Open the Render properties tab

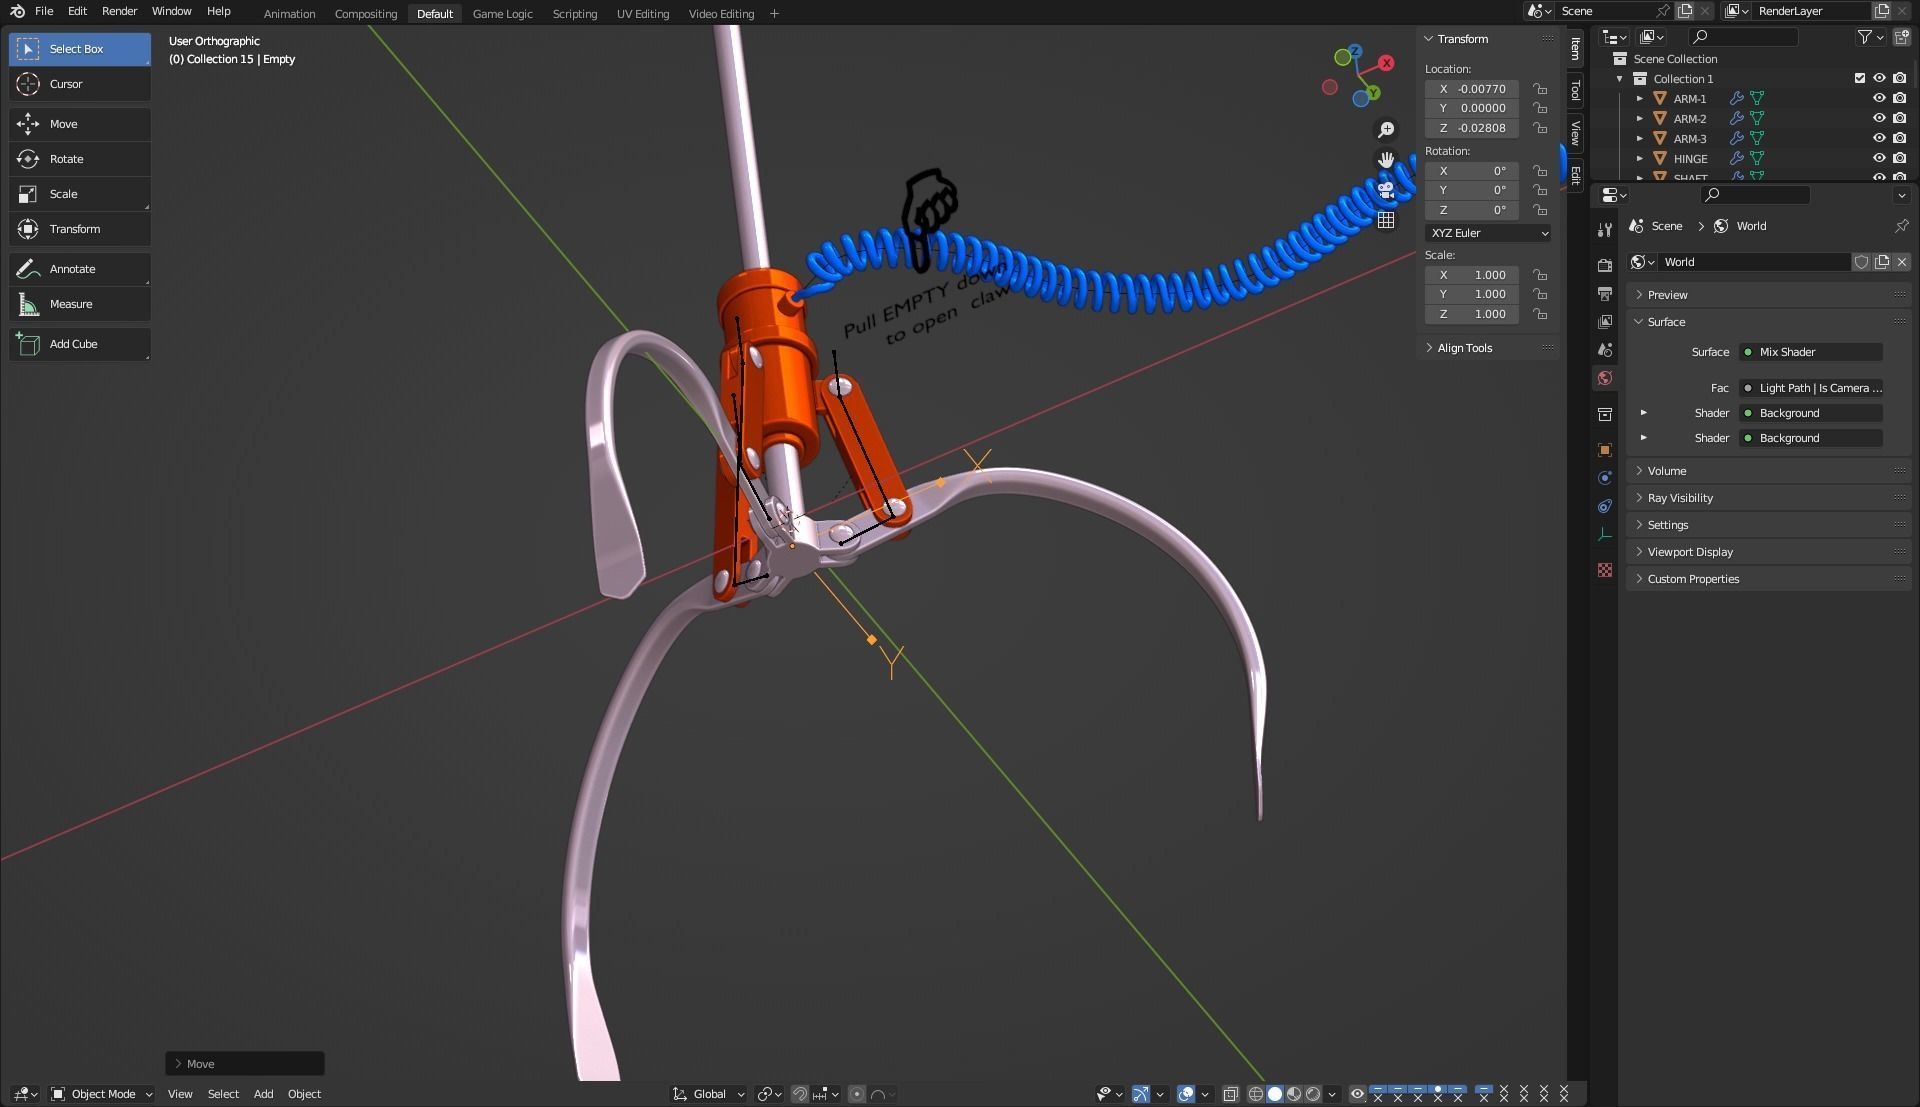click(x=1605, y=265)
